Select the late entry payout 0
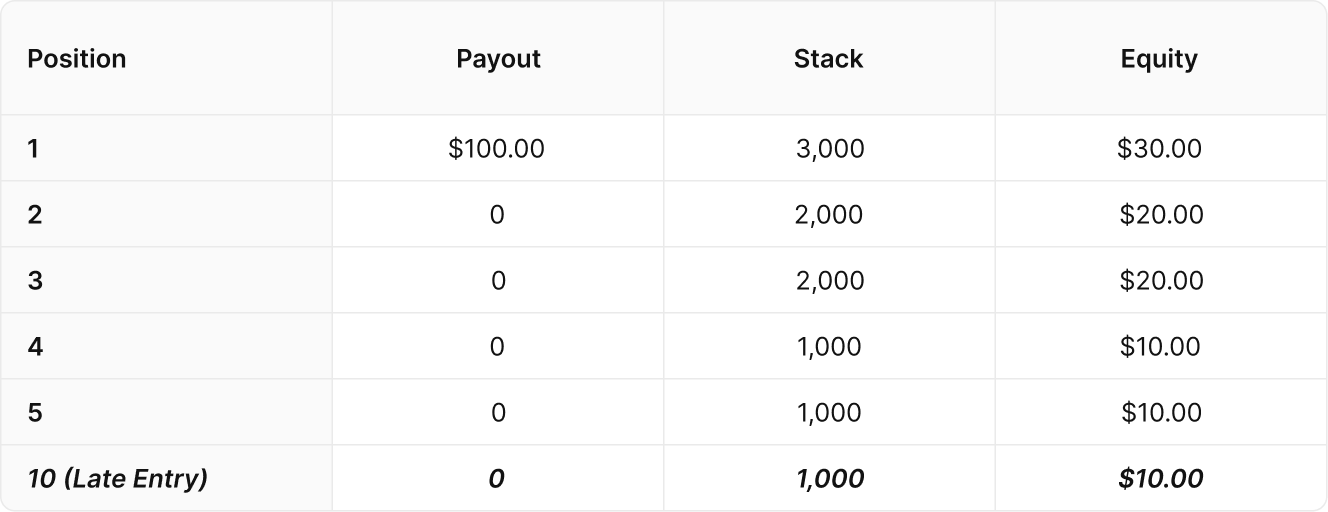The image size is (1328, 512). 496,479
